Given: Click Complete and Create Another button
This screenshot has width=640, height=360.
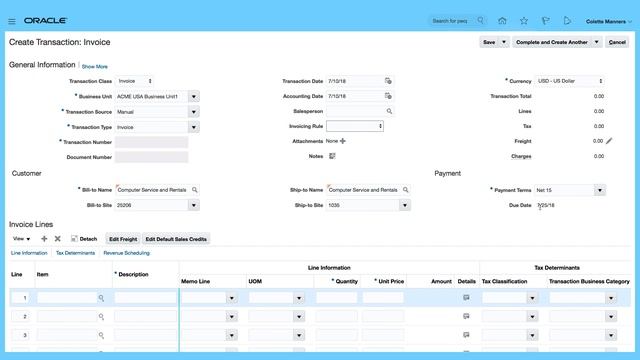Looking at the screenshot, I should coord(552,42).
